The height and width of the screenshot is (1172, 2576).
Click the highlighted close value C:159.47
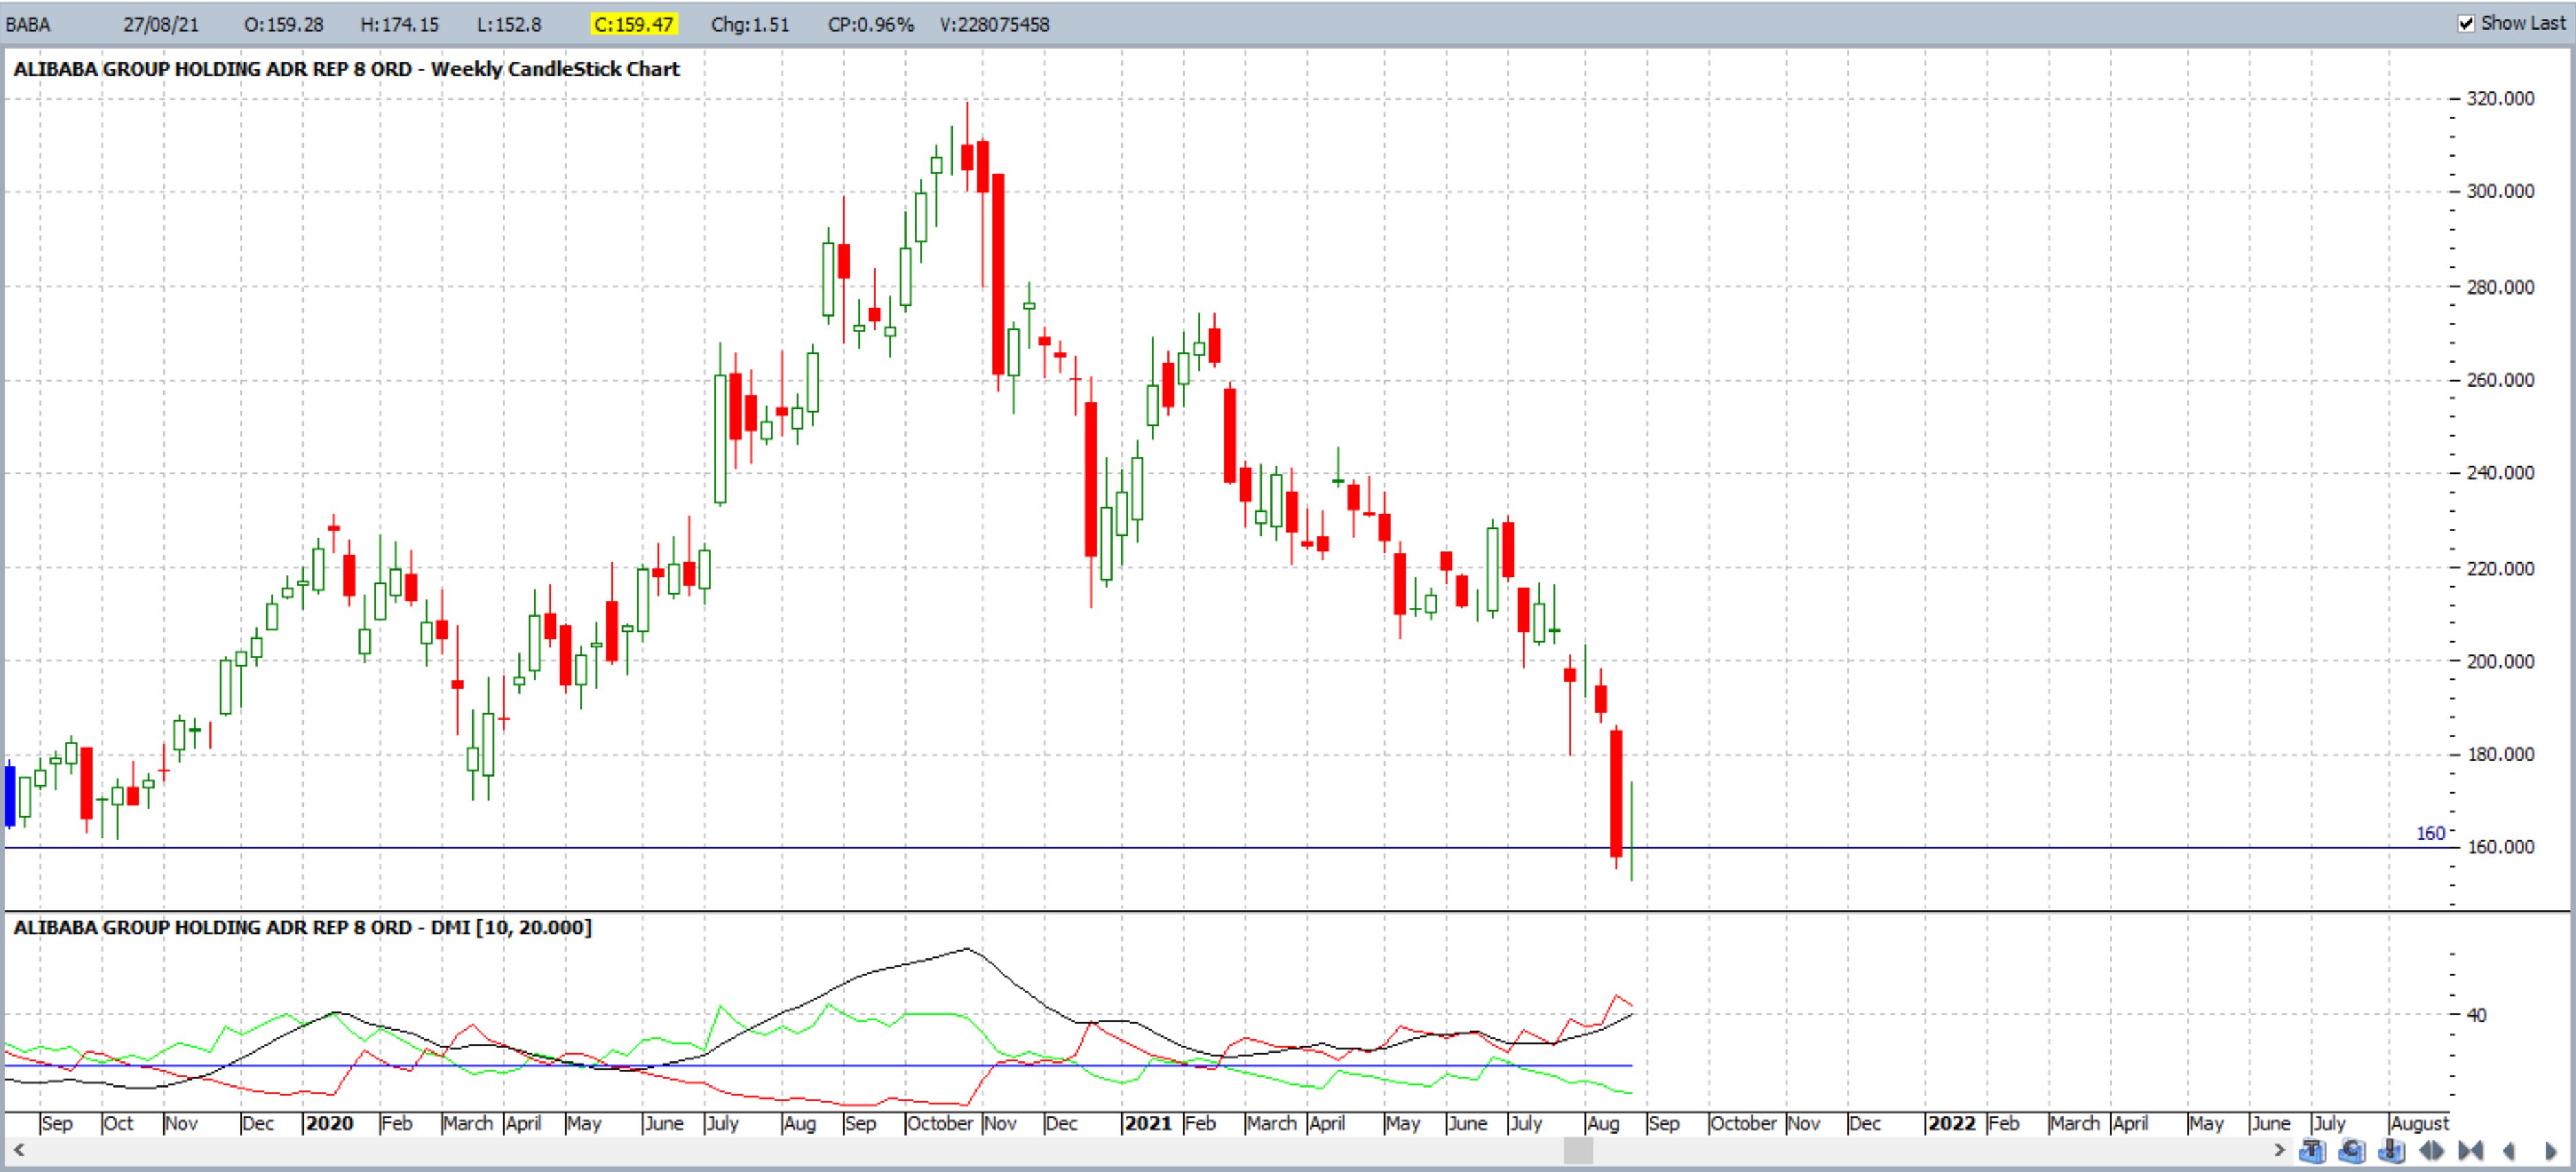coord(634,24)
